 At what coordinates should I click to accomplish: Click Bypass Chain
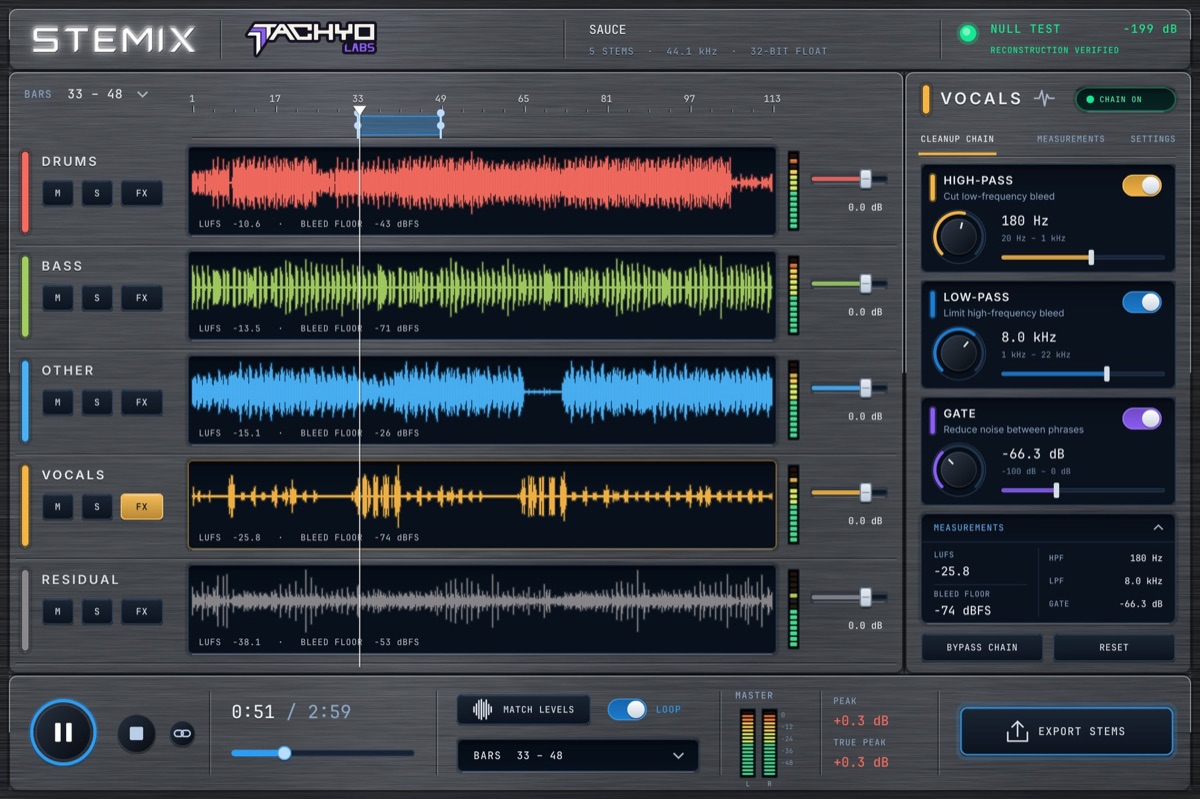pyautogui.click(x=982, y=647)
